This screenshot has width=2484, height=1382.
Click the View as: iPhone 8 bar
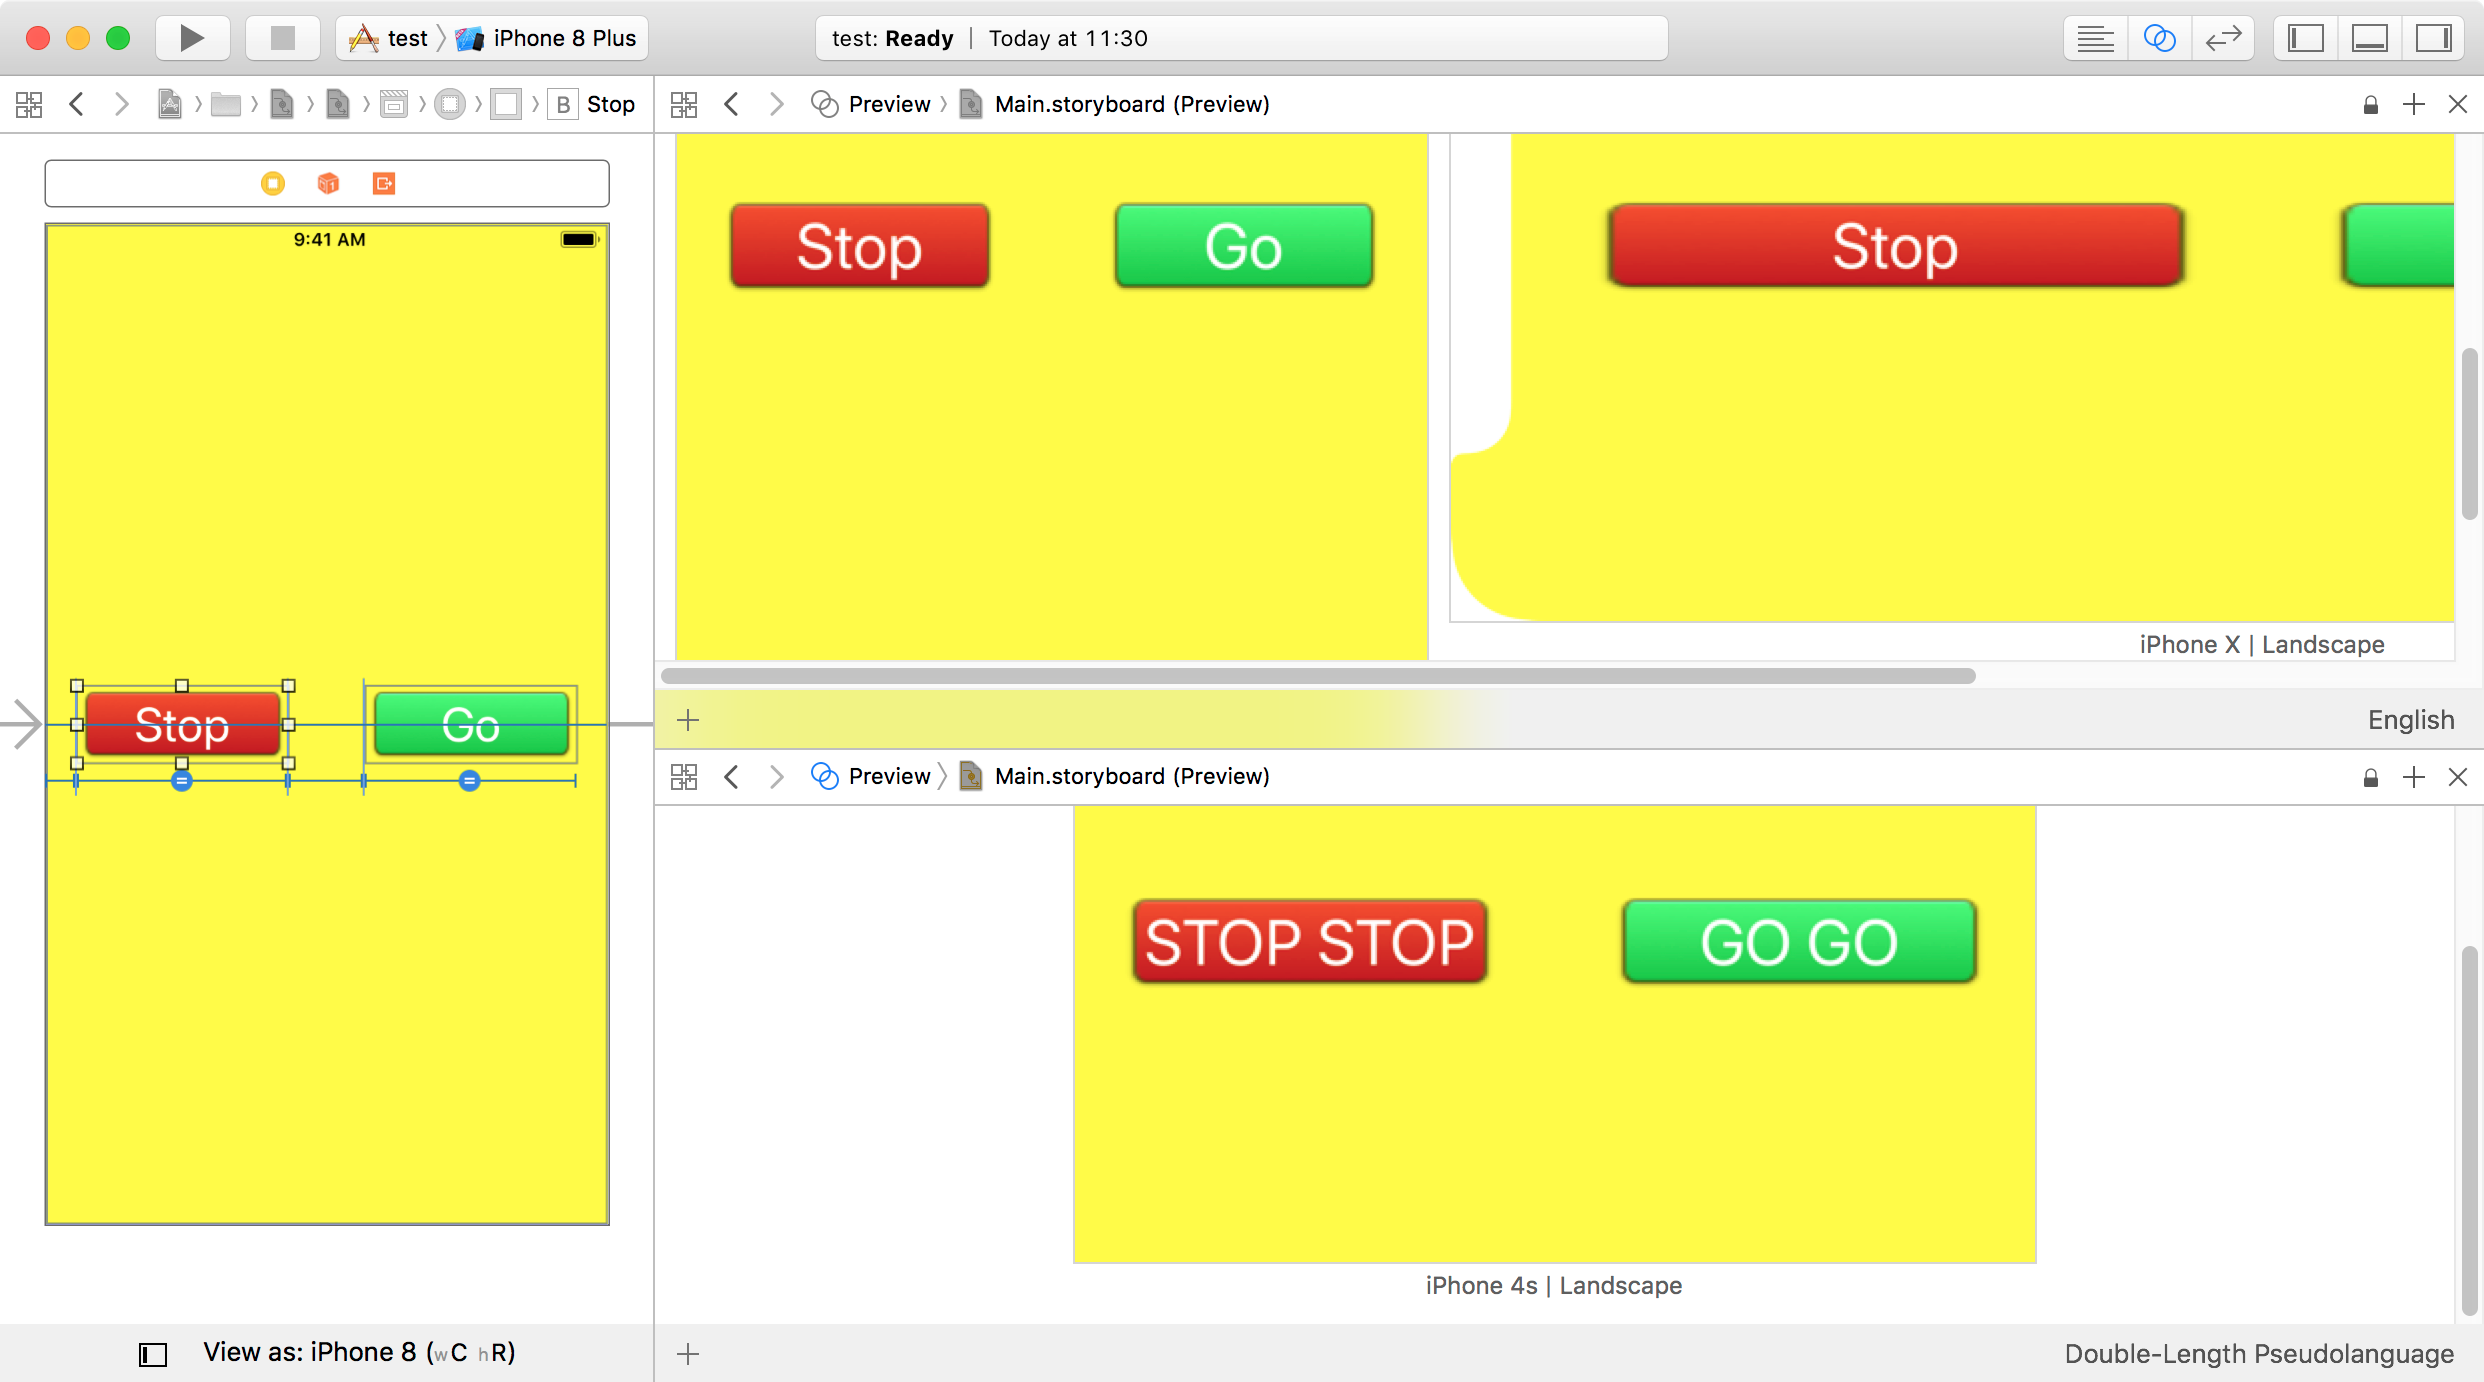(360, 1351)
